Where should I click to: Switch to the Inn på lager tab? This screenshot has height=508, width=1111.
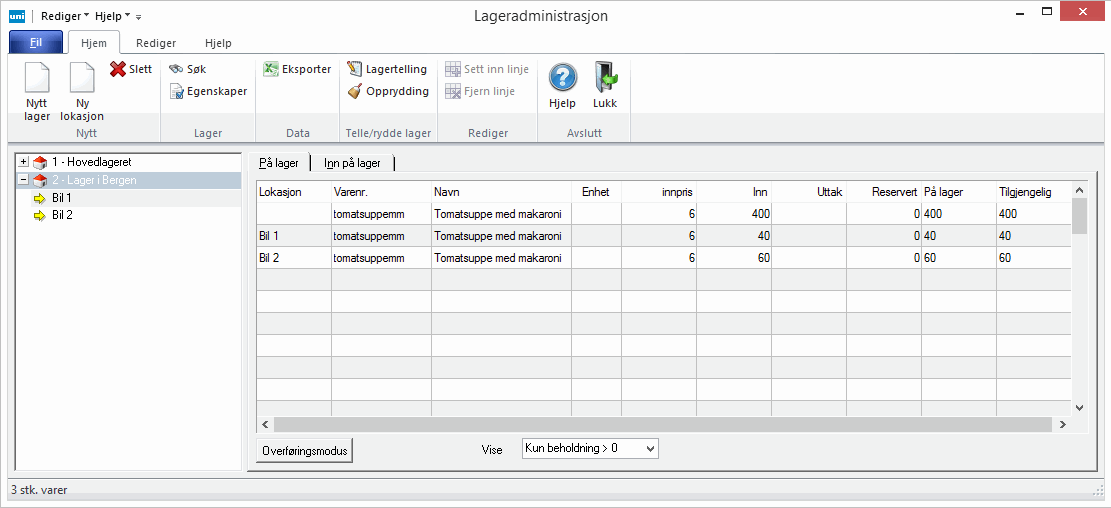(x=352, y=163)
